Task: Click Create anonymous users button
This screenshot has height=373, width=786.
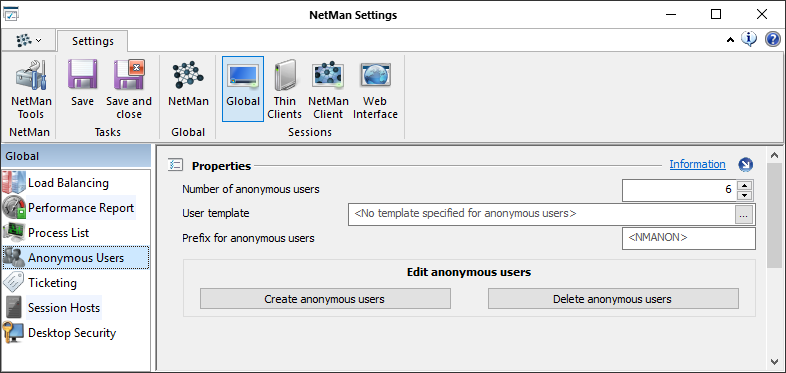Action: (x=325, y=299)
